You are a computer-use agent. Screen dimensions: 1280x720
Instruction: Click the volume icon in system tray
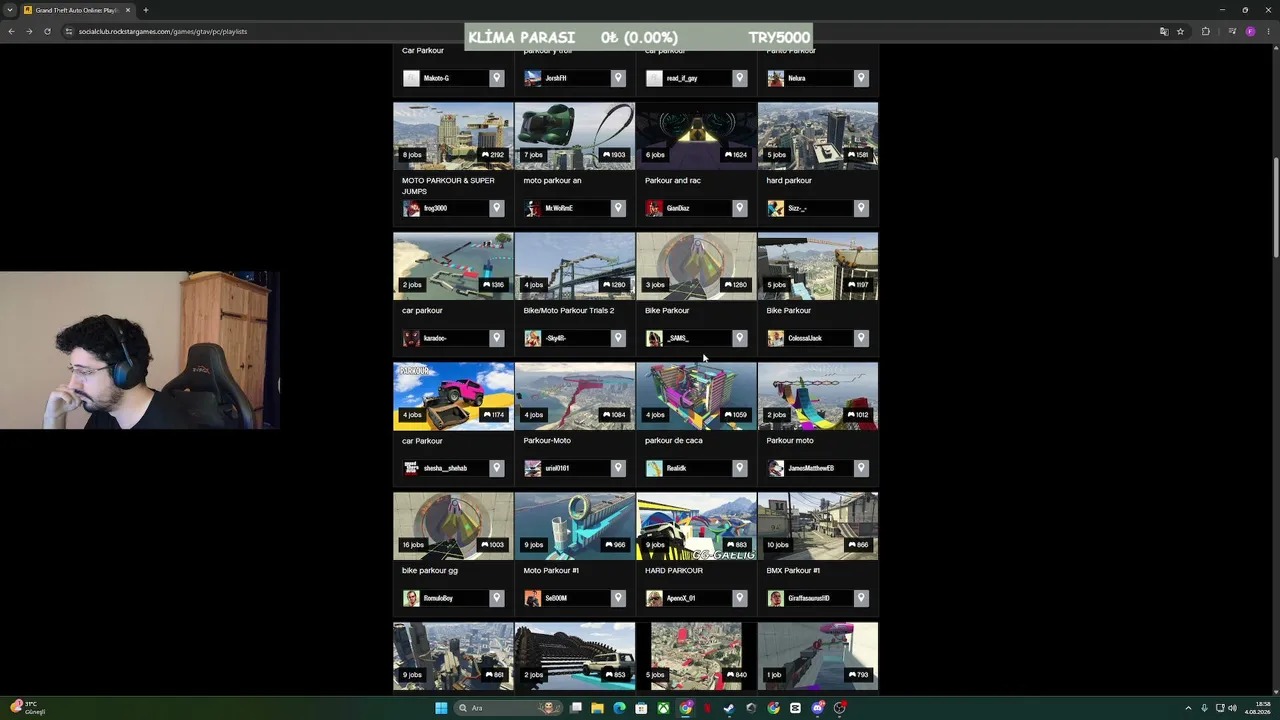coord(1232,708)
